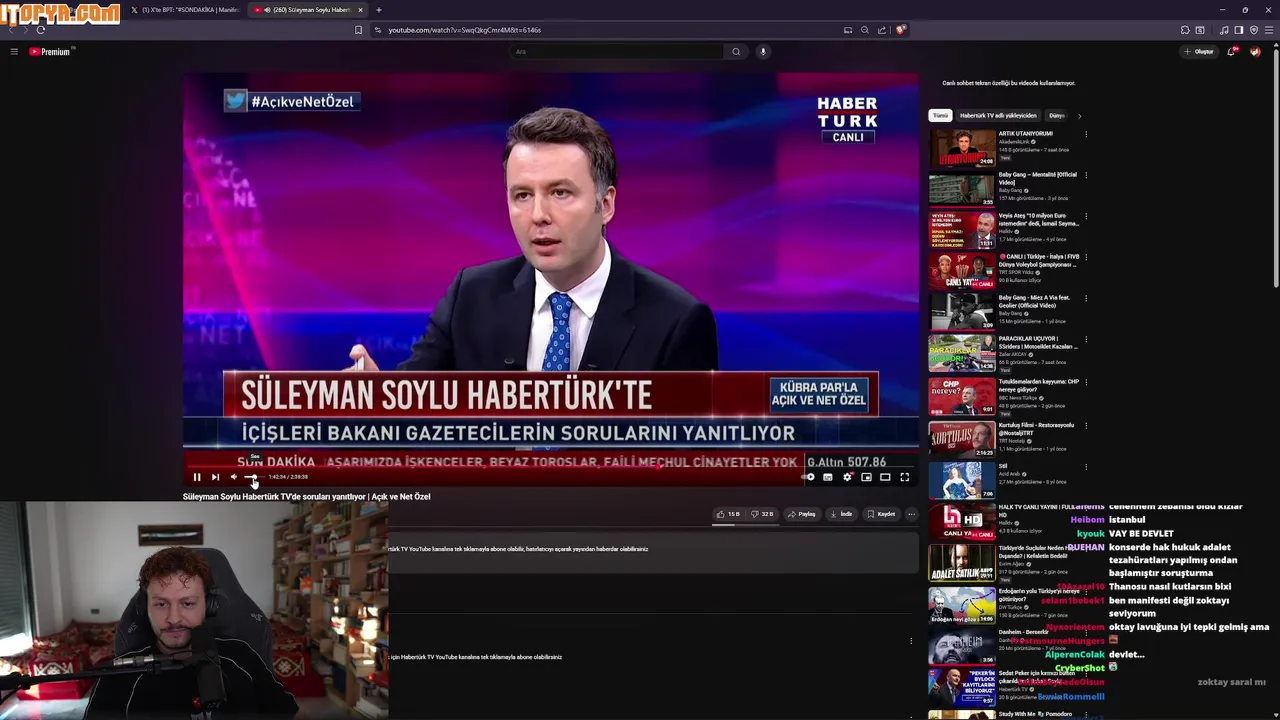This screenshot has height=720, width=1280.
Task: Open browser zoom magnifier in address bar
Action: point(865,30)
